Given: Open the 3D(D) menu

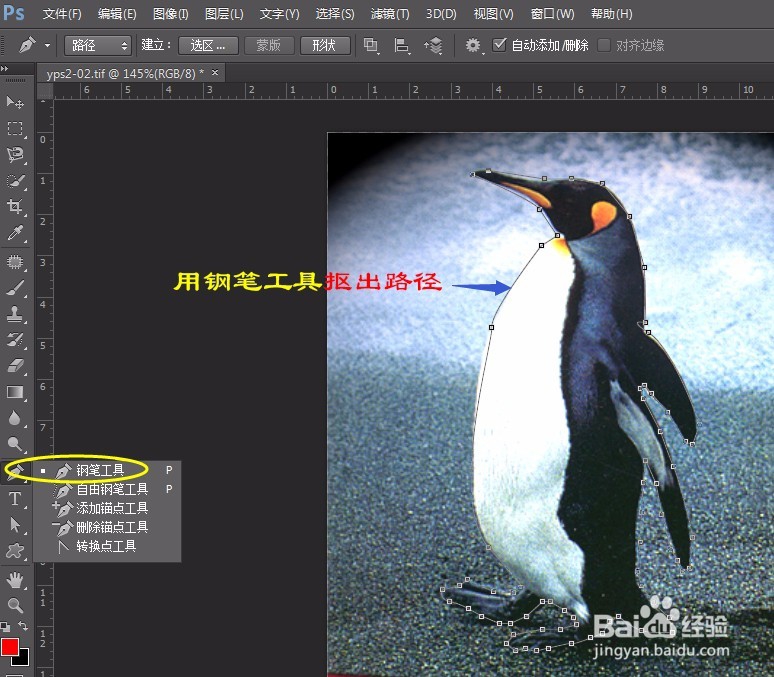Looking at the screenshot, I should [x=441, y=14].
